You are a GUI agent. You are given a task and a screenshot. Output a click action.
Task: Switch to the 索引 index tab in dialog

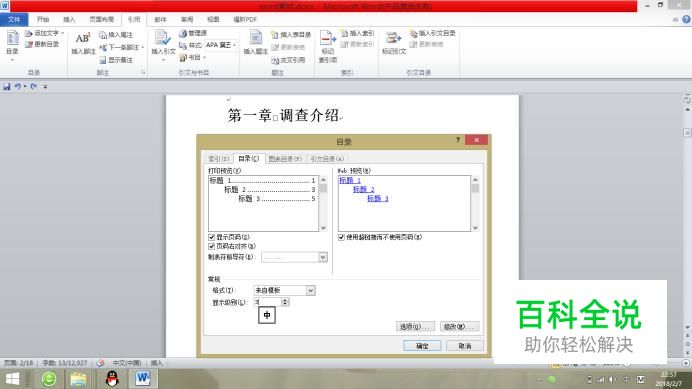(x=218, y=159)
